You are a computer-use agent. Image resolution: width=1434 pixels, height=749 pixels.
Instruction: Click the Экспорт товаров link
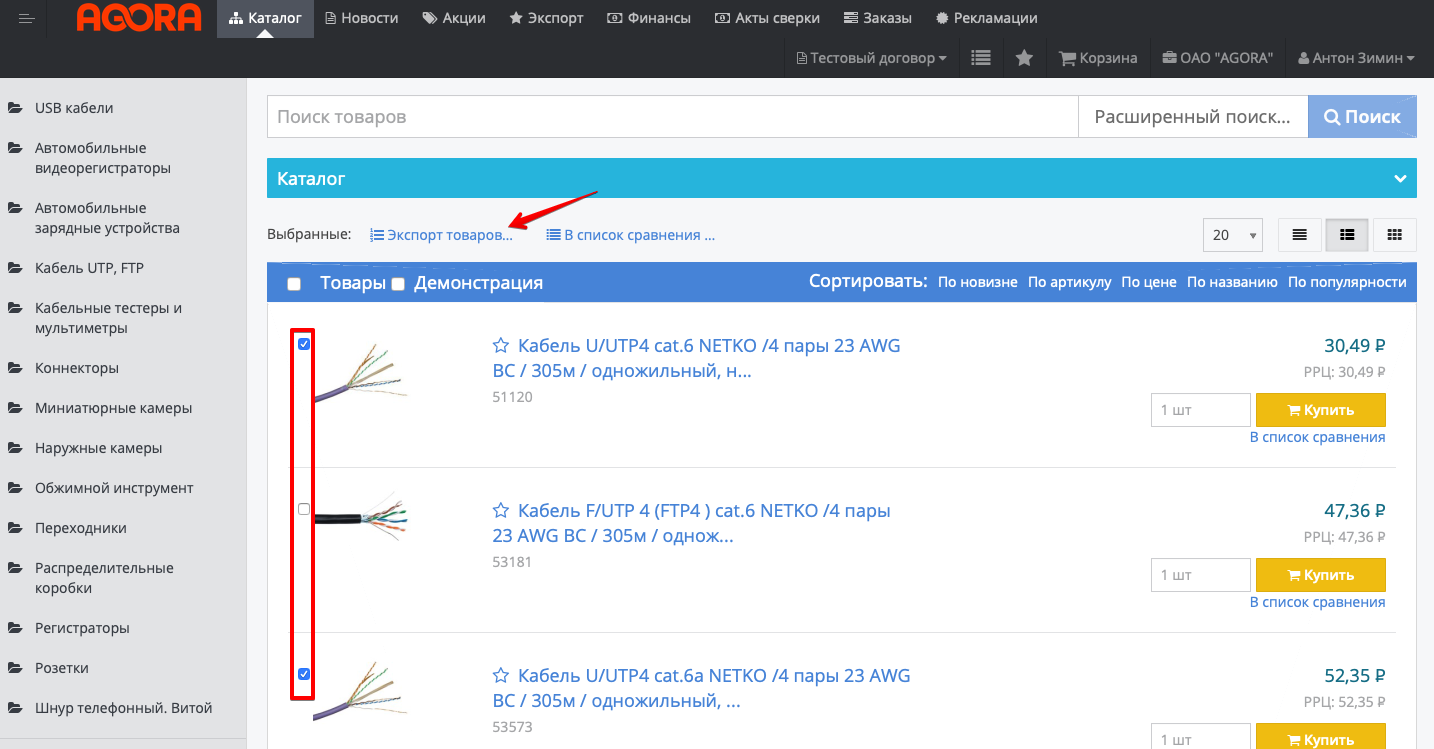441,235
